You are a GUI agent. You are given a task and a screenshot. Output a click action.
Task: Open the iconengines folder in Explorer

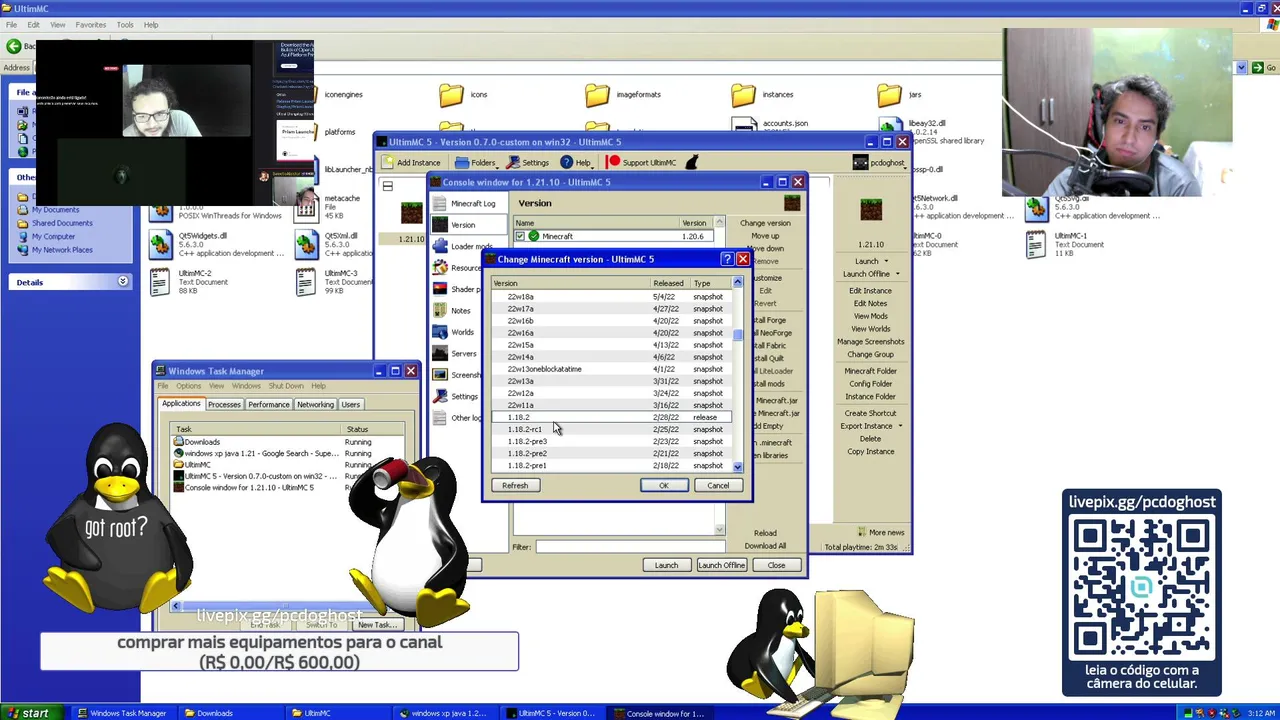click(343, 94)
